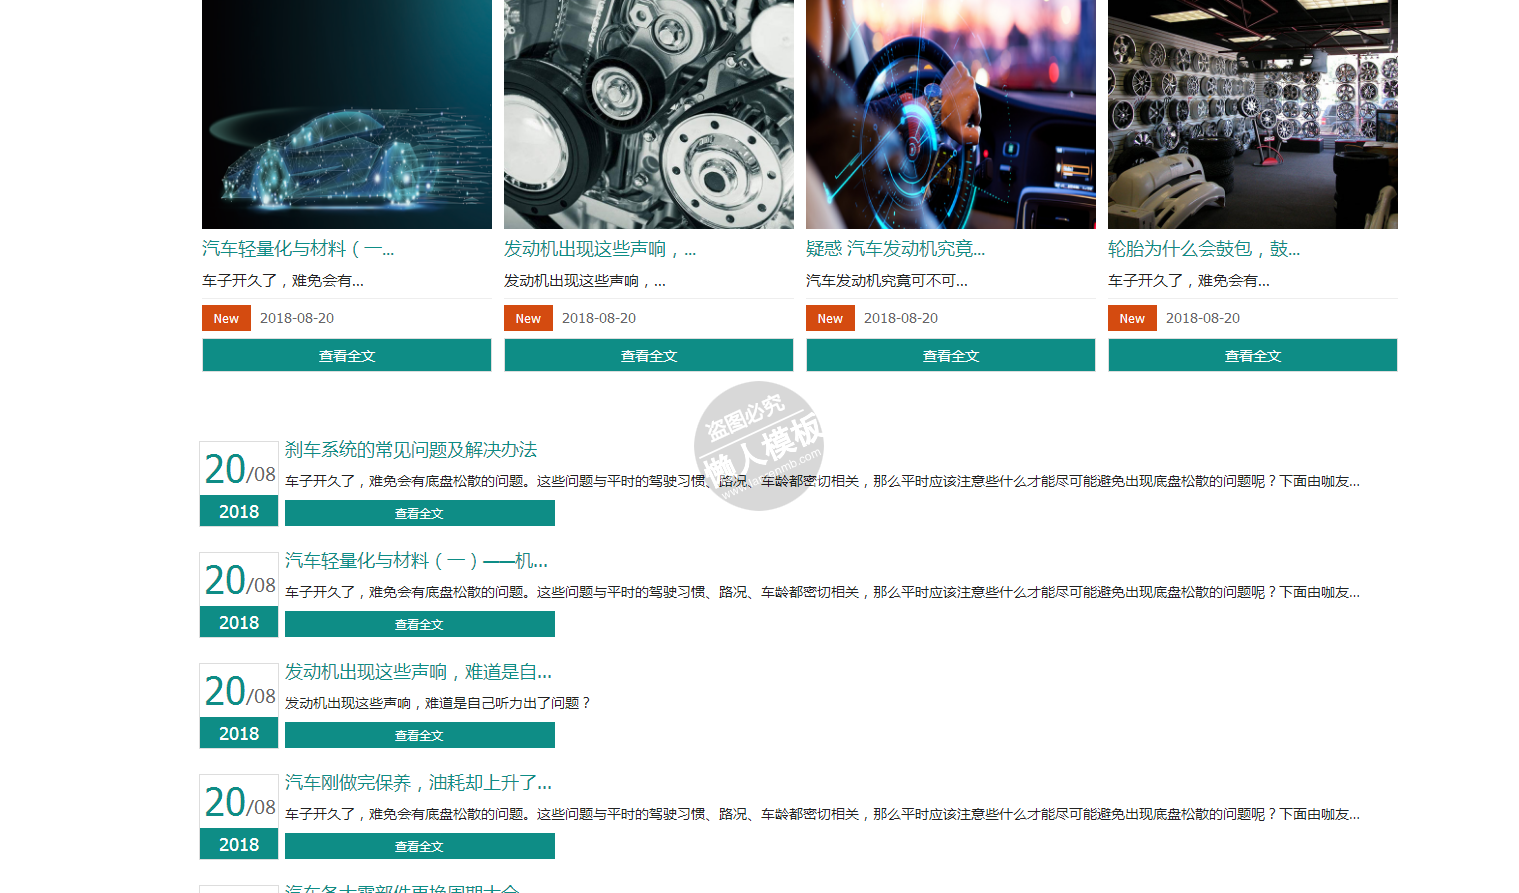Click 查看全文 below 汽车轻量化与材料（一）——机 list article
This screenshot has width=1519, height=893.
click(x=420, y=624)
